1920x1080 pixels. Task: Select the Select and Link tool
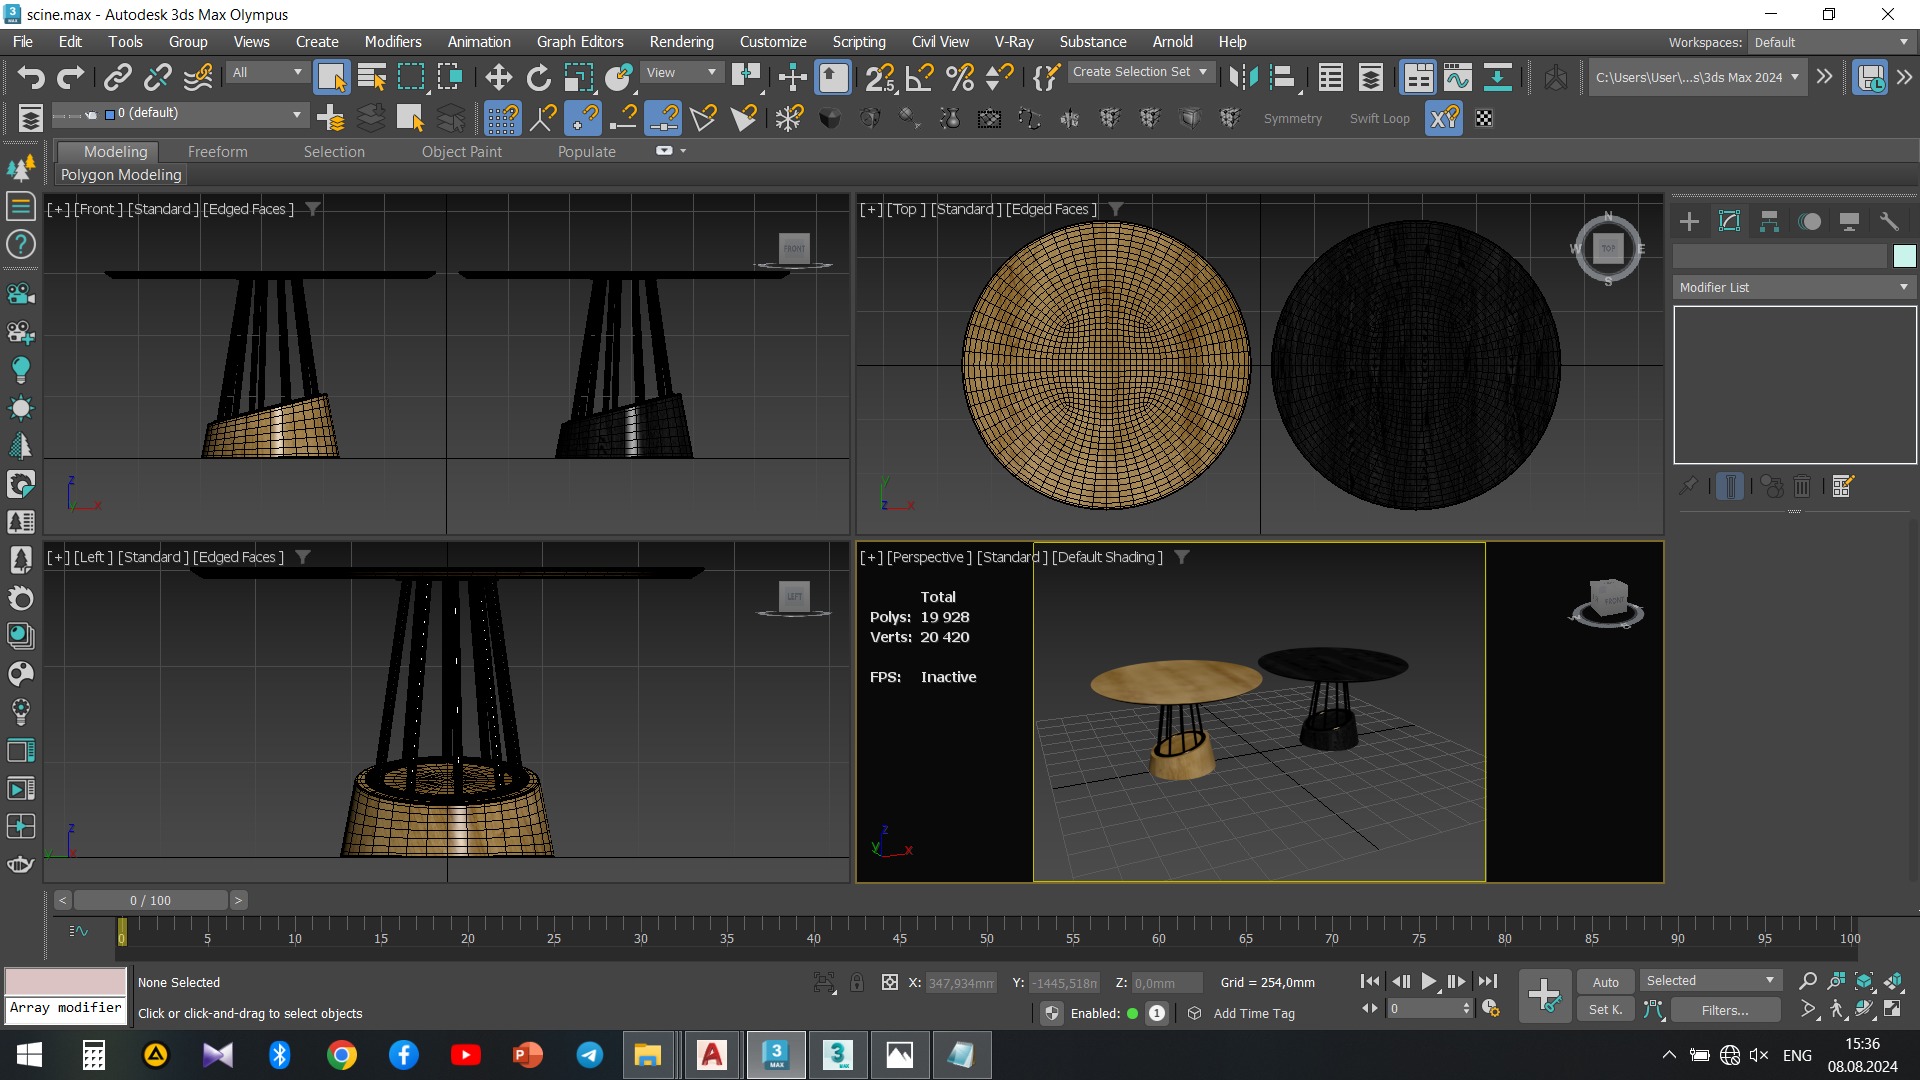pos(118,77)
